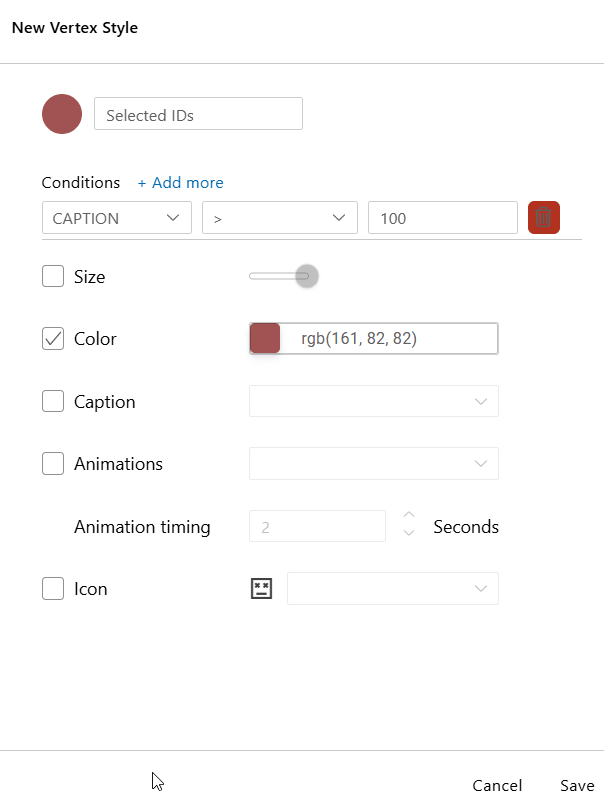This screenshot has height=803, width=604.
Task: Increase animation timing with up arrow
Action: pos(409,515)
